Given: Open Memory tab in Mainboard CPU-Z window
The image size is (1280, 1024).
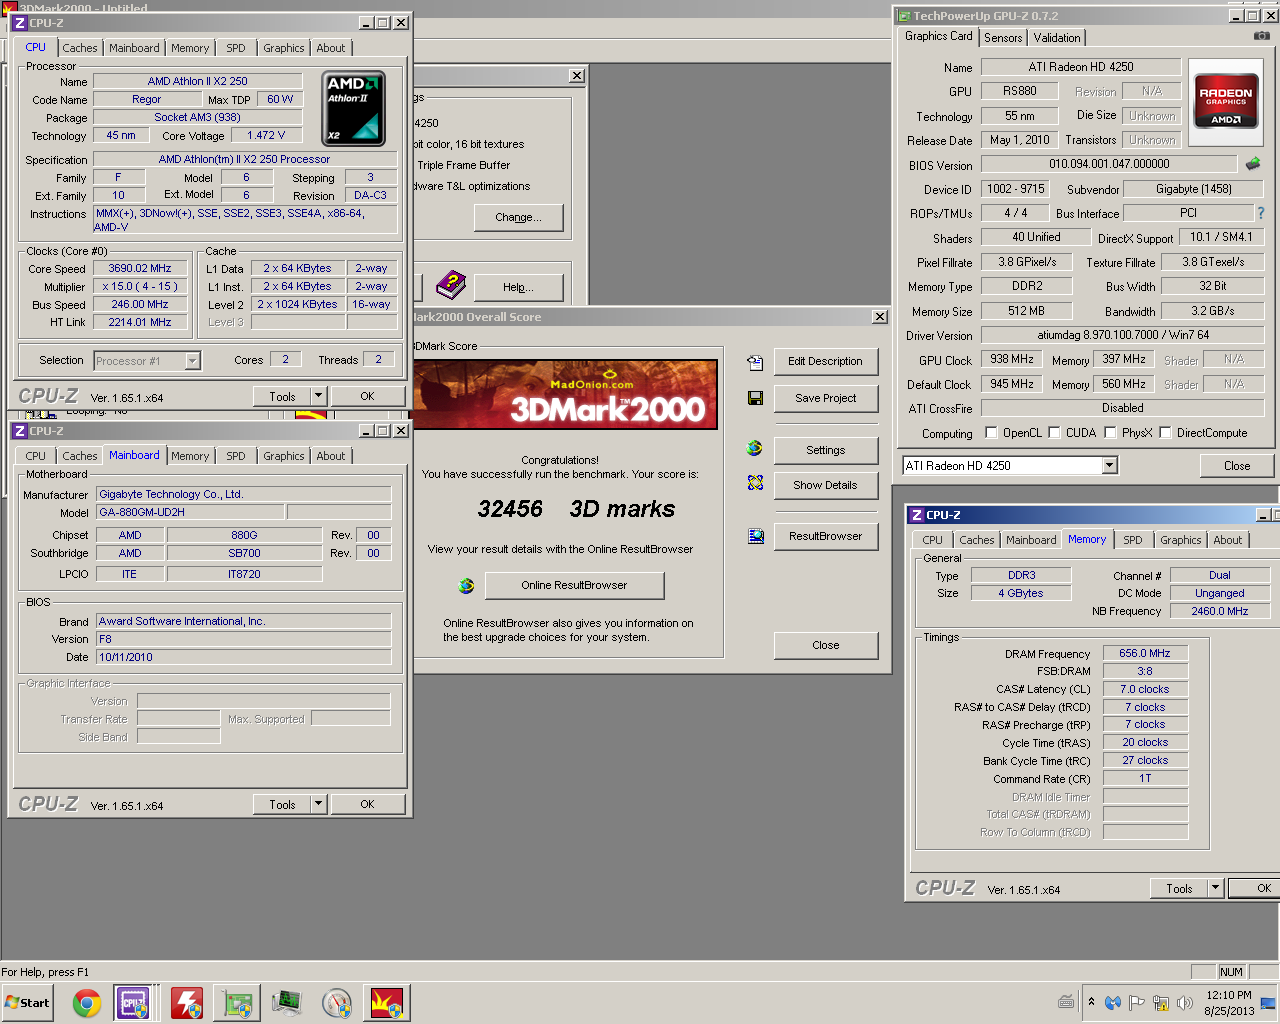Looking at the screenshot, I should [x=190, y=456].
